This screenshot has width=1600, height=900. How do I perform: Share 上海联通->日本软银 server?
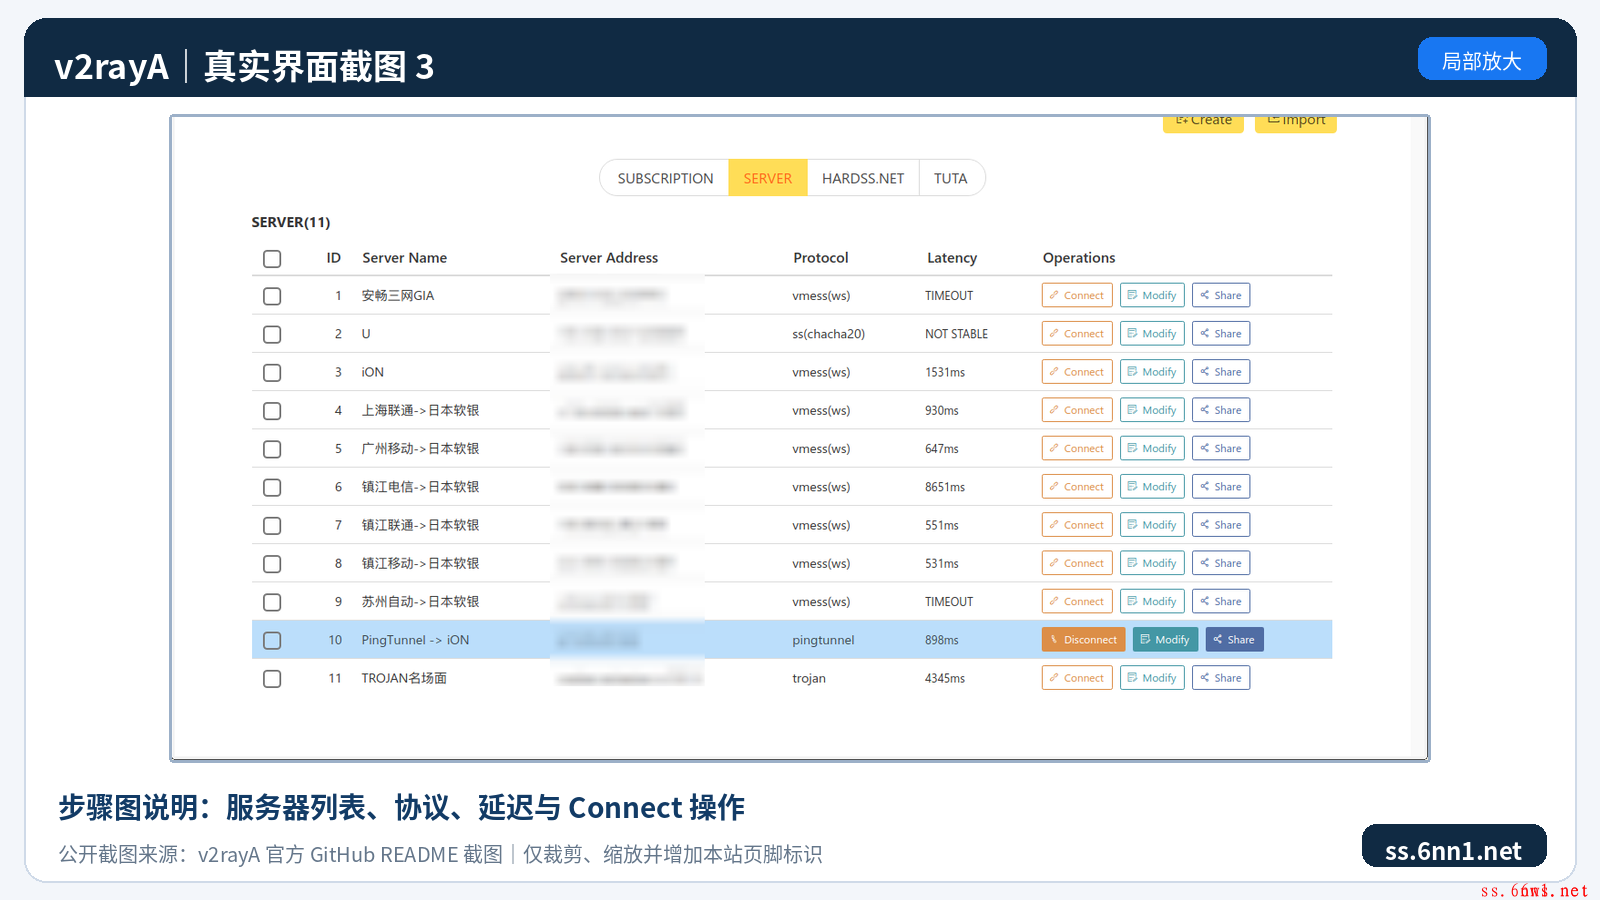coord(1221,410)
